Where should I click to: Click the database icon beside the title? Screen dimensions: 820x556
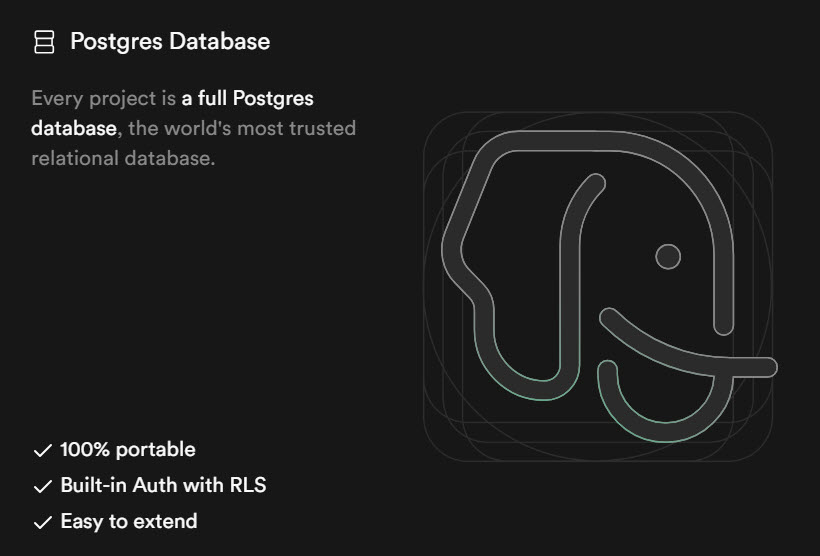44,41
